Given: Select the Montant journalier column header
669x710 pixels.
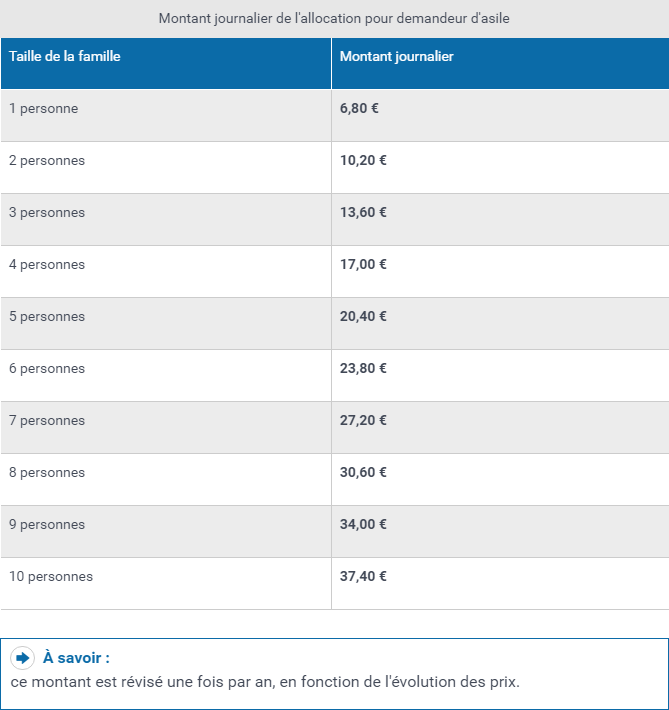Looking at the screenshot, I should 396,57.
